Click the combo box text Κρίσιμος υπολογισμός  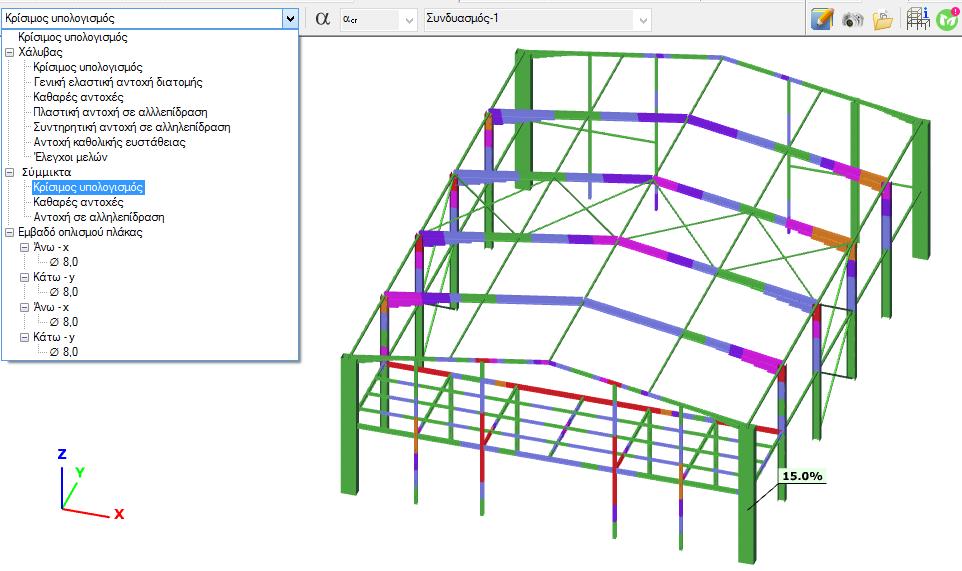60,18
